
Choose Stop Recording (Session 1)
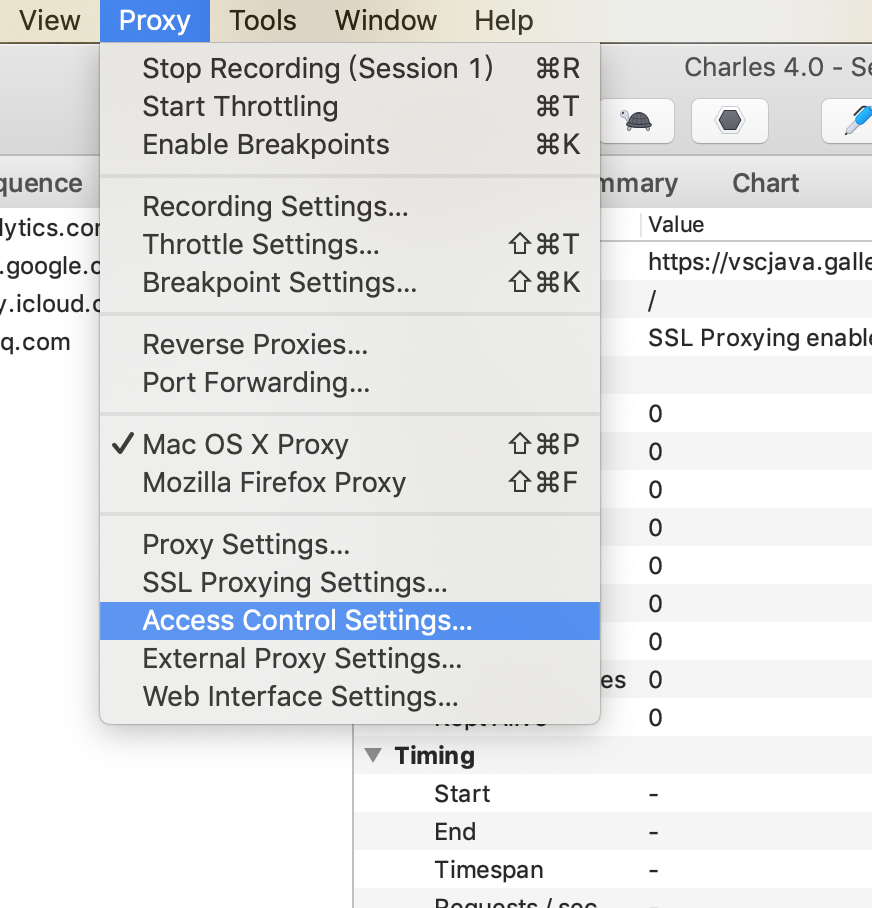tap(350, 68)
